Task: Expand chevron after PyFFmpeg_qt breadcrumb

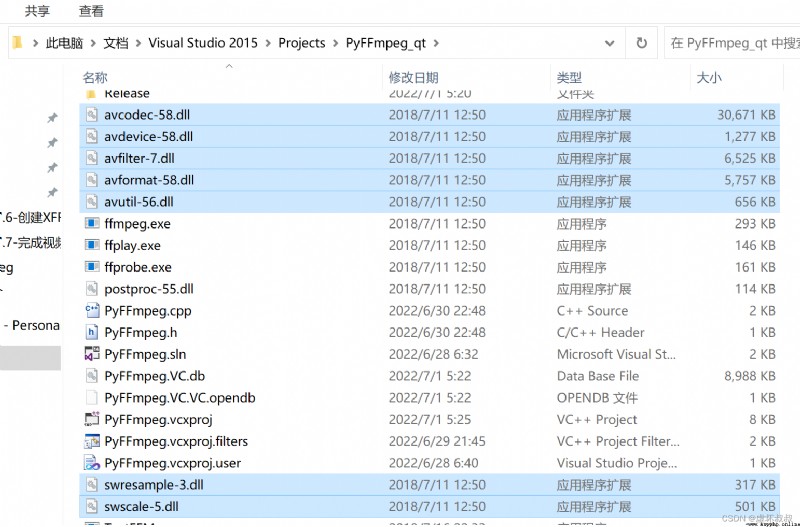Action: coord(436,43)
